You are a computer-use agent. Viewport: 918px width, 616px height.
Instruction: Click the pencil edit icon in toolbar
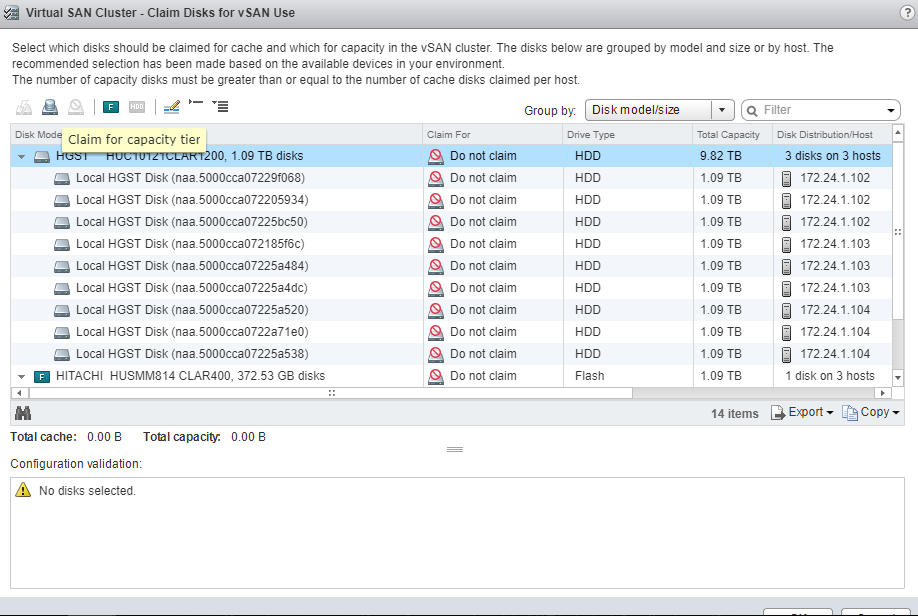click(172, 107)
